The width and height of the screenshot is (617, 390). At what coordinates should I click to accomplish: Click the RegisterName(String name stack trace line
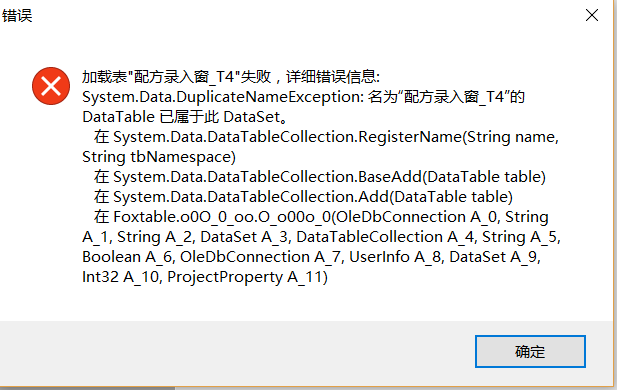pos(326,137)
